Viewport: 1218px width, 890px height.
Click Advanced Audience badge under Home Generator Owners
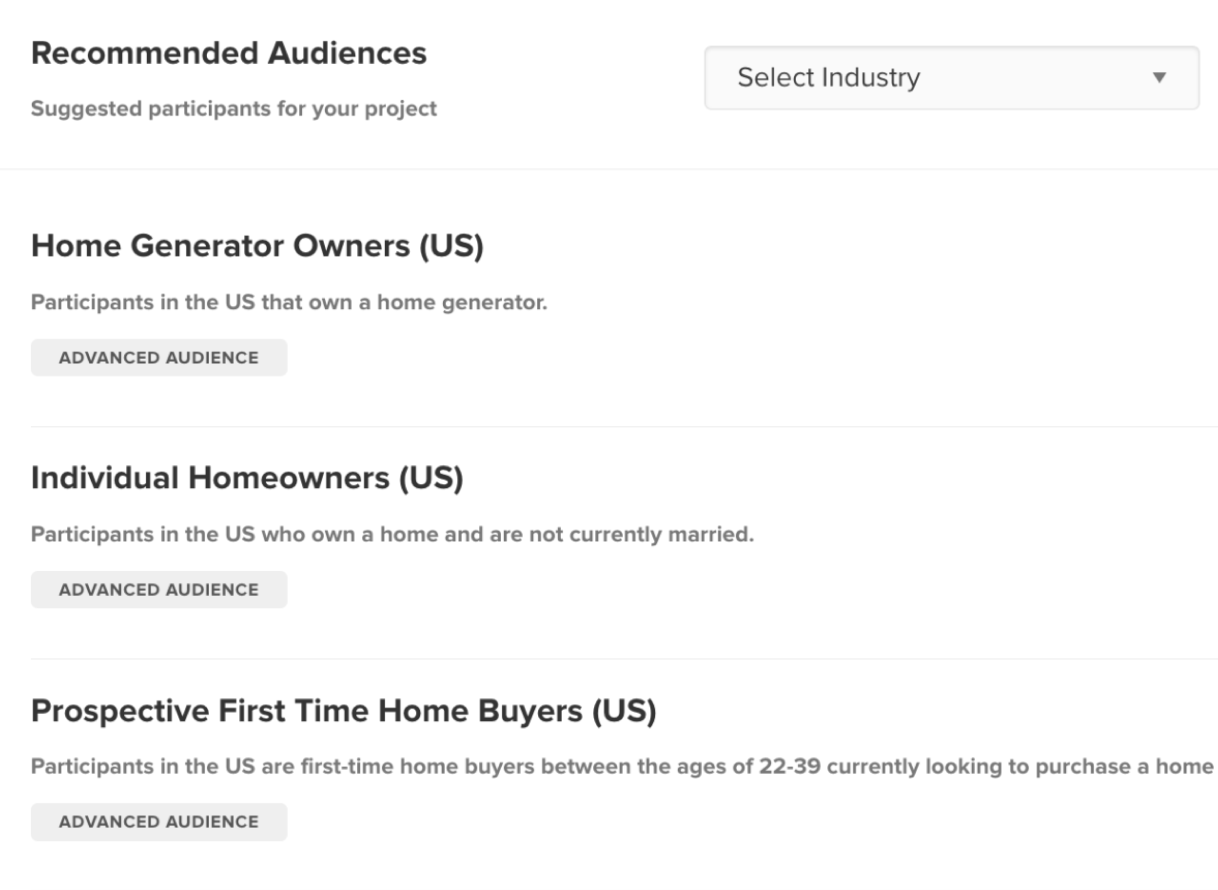159,357
